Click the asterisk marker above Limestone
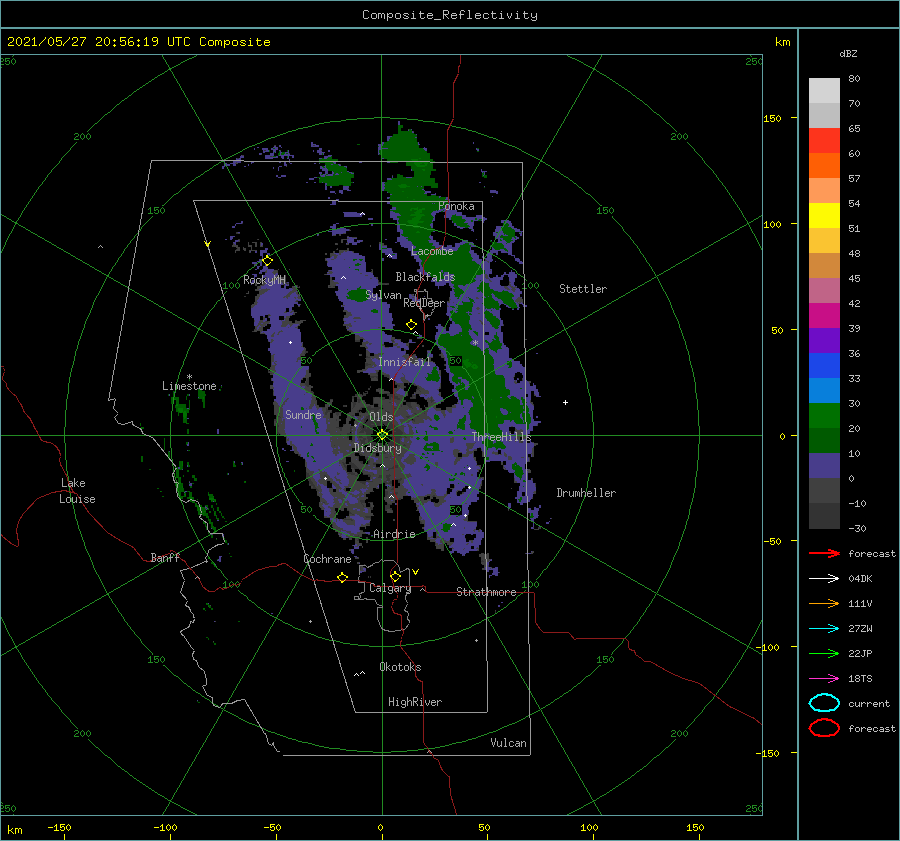The width and height of the screenshot is (900, 841). point(189,377)
